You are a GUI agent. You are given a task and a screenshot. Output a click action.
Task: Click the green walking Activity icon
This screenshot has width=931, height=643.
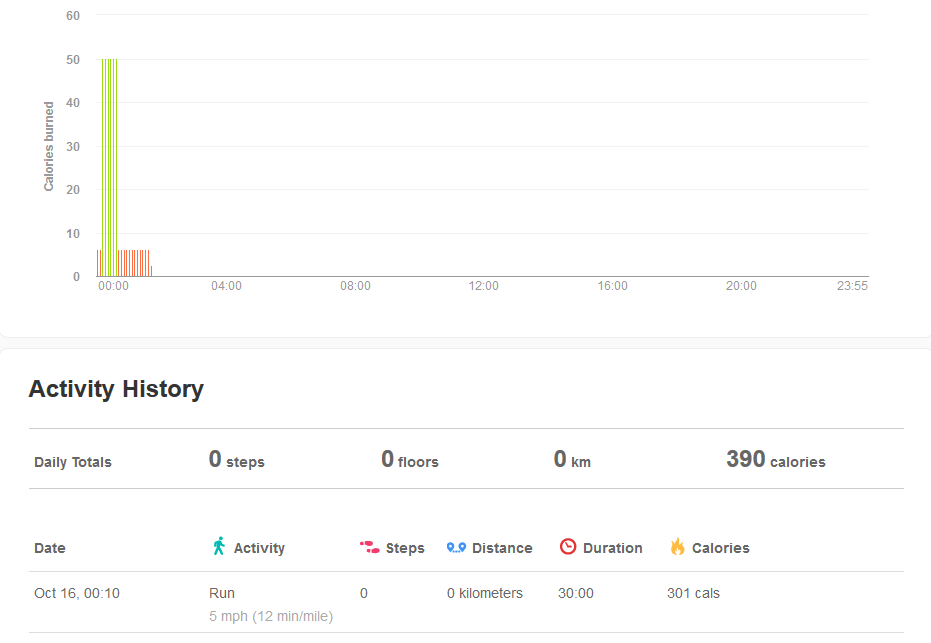tap(219, 546)
